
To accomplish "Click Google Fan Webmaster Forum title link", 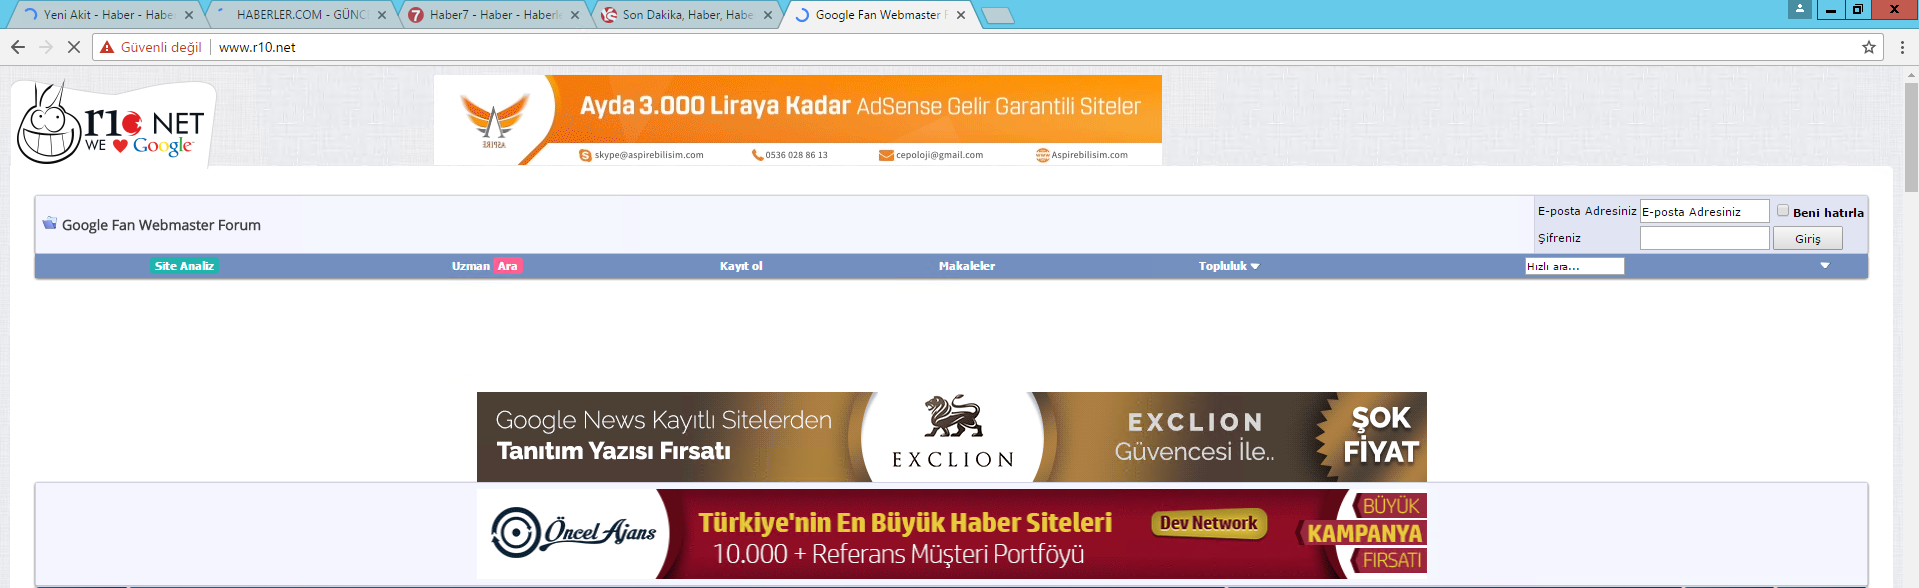I will (x=161, y=225).
